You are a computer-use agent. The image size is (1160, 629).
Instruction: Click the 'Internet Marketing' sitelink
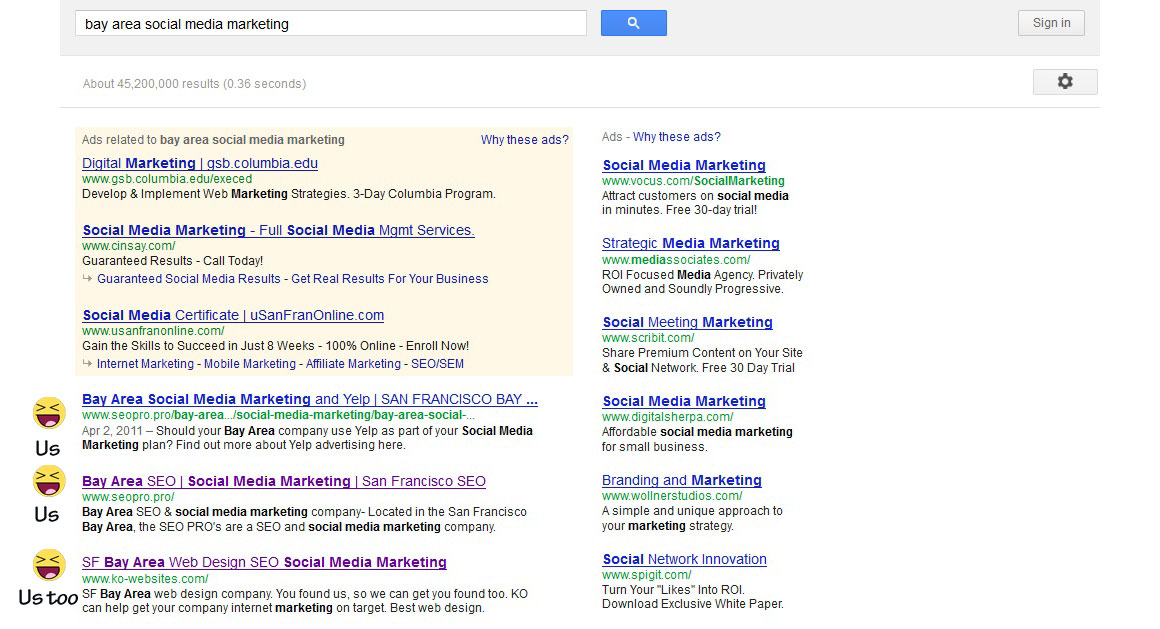coord(145,364)
